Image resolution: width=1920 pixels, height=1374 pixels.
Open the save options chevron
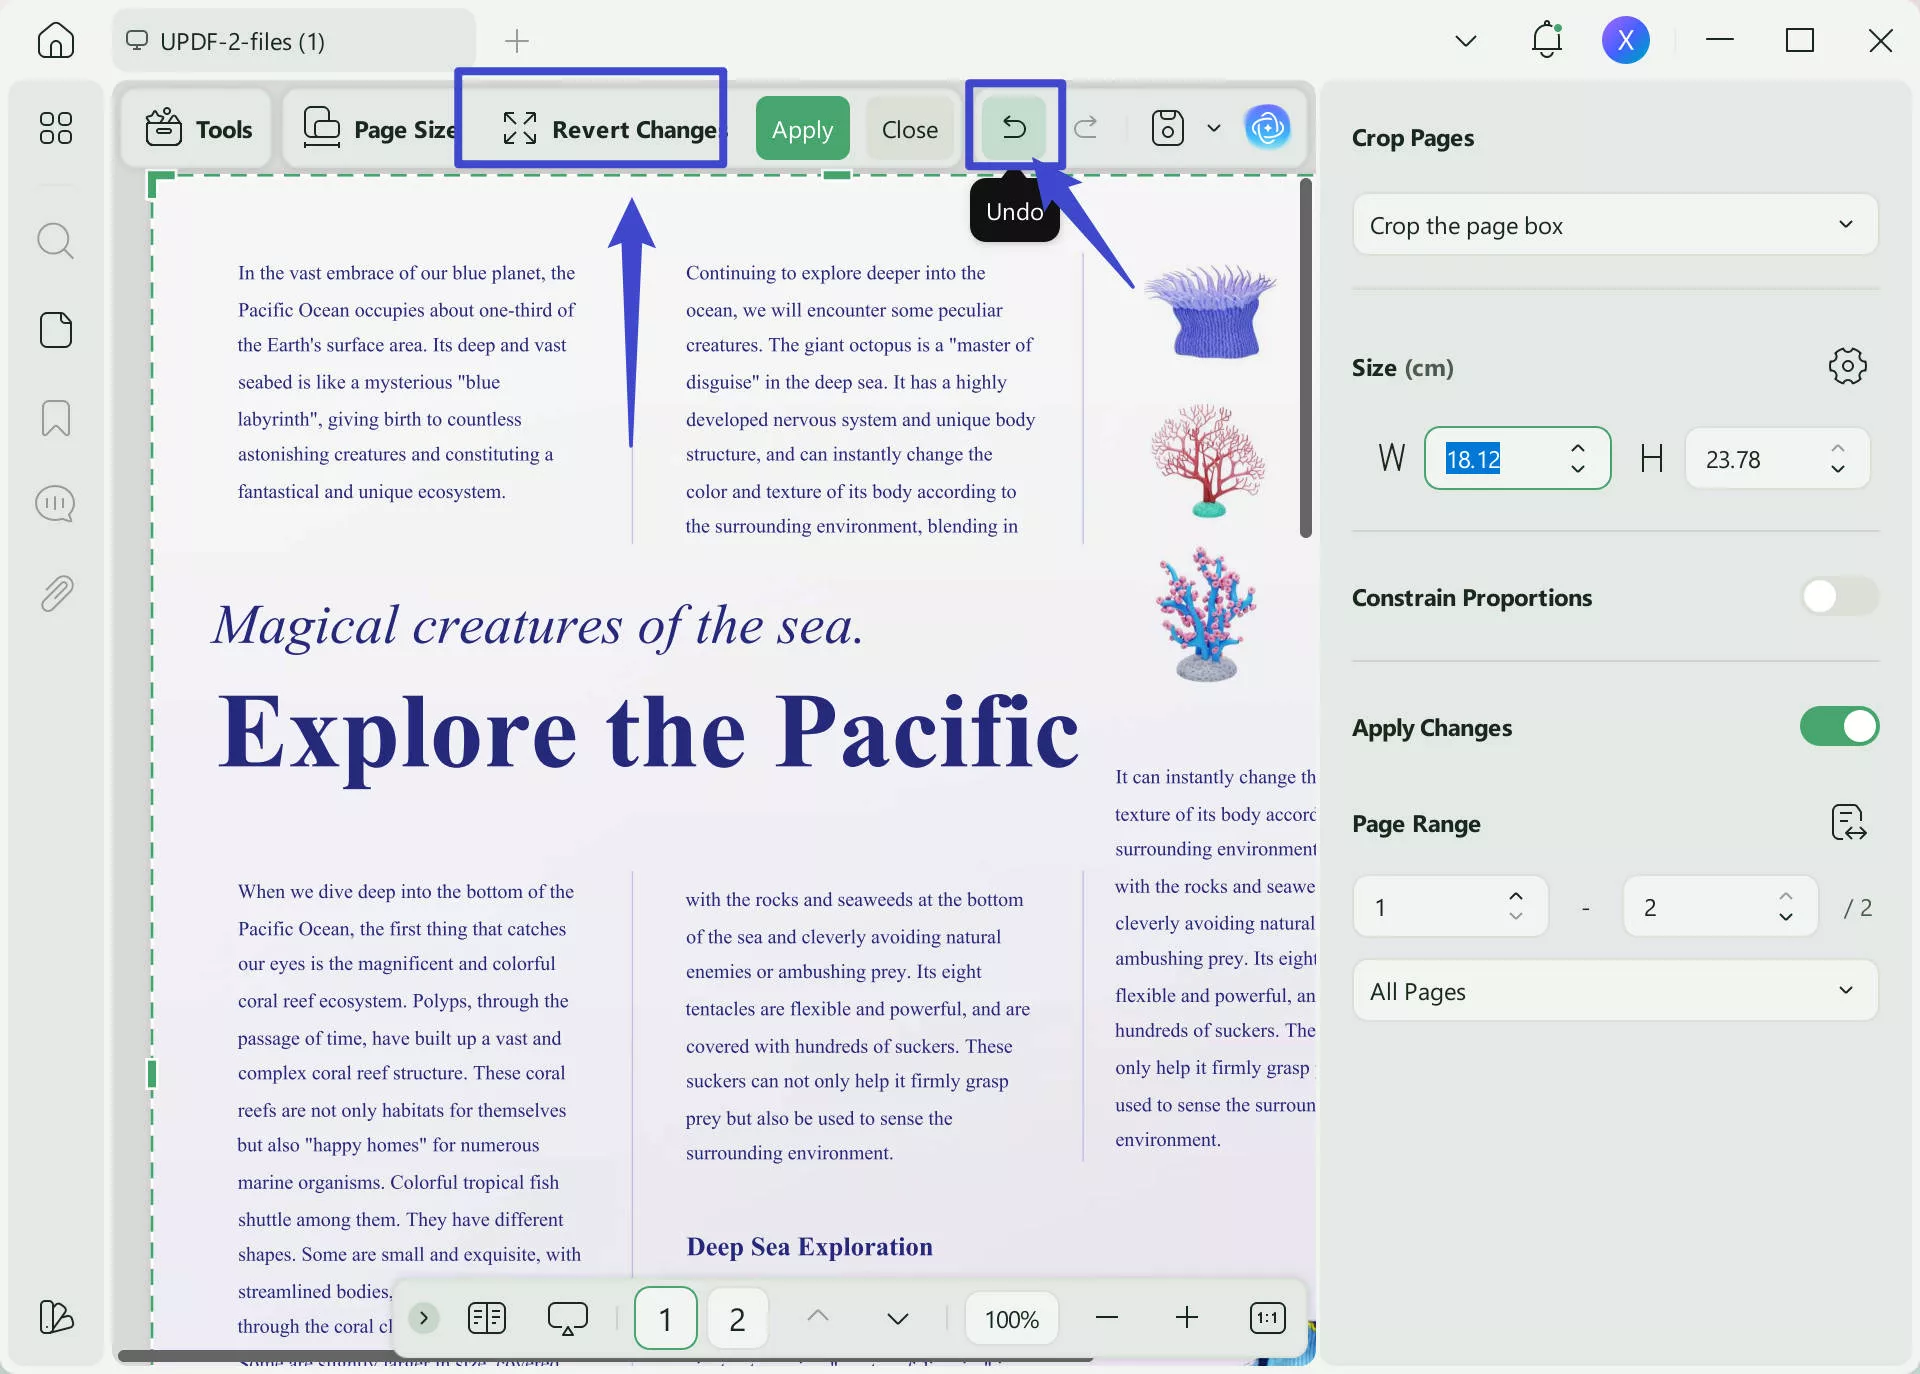[1214, 128]
